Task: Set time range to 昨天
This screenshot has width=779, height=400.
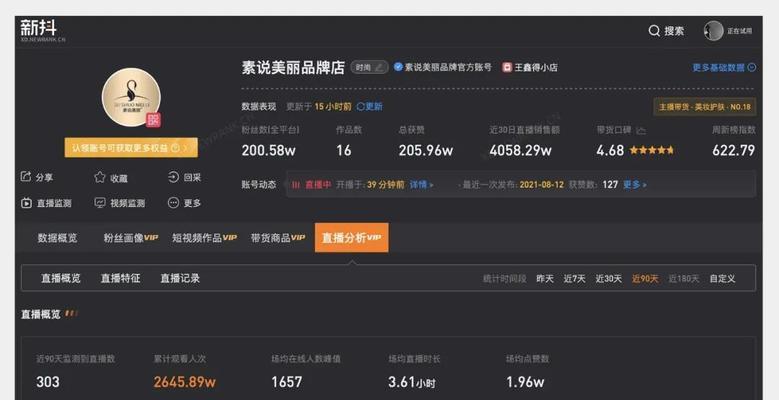Action: coord(545,279)
